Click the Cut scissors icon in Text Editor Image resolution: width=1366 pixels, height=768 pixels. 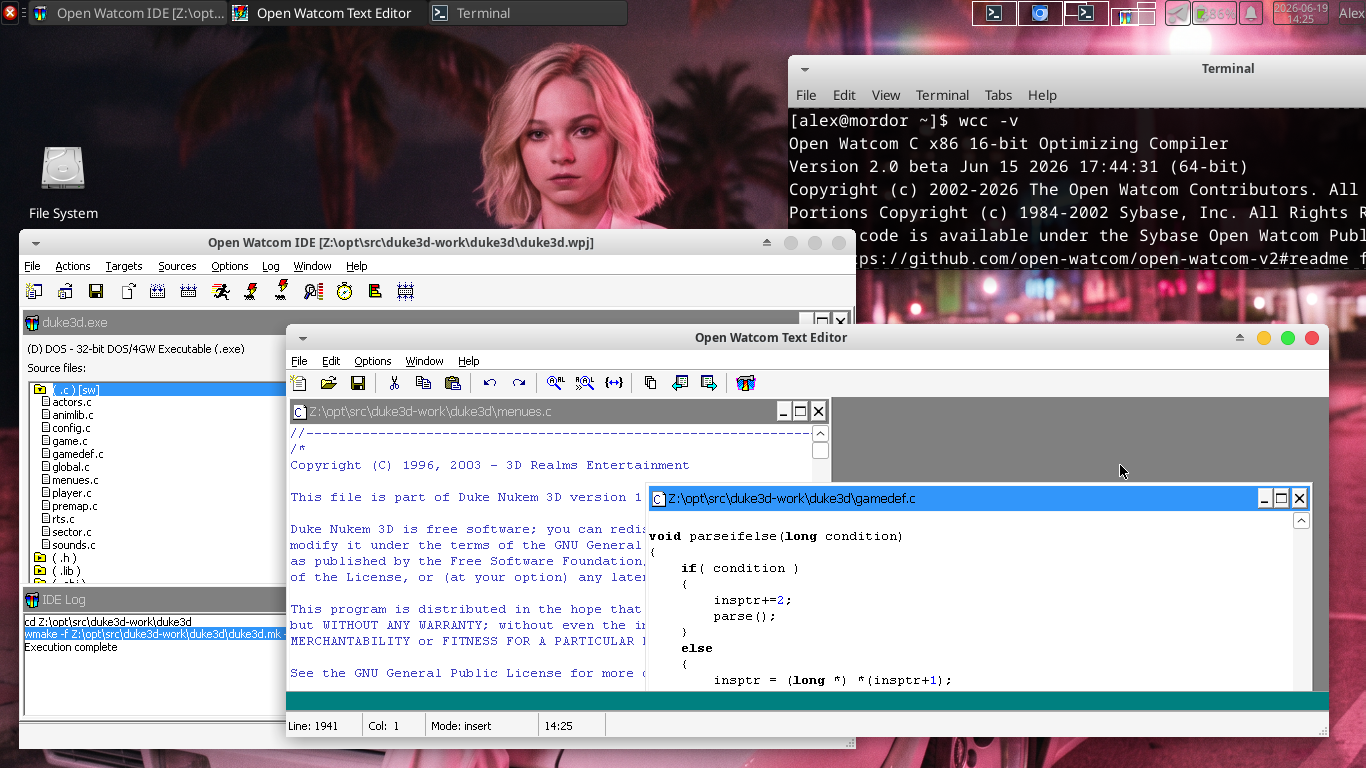[394, 383]
